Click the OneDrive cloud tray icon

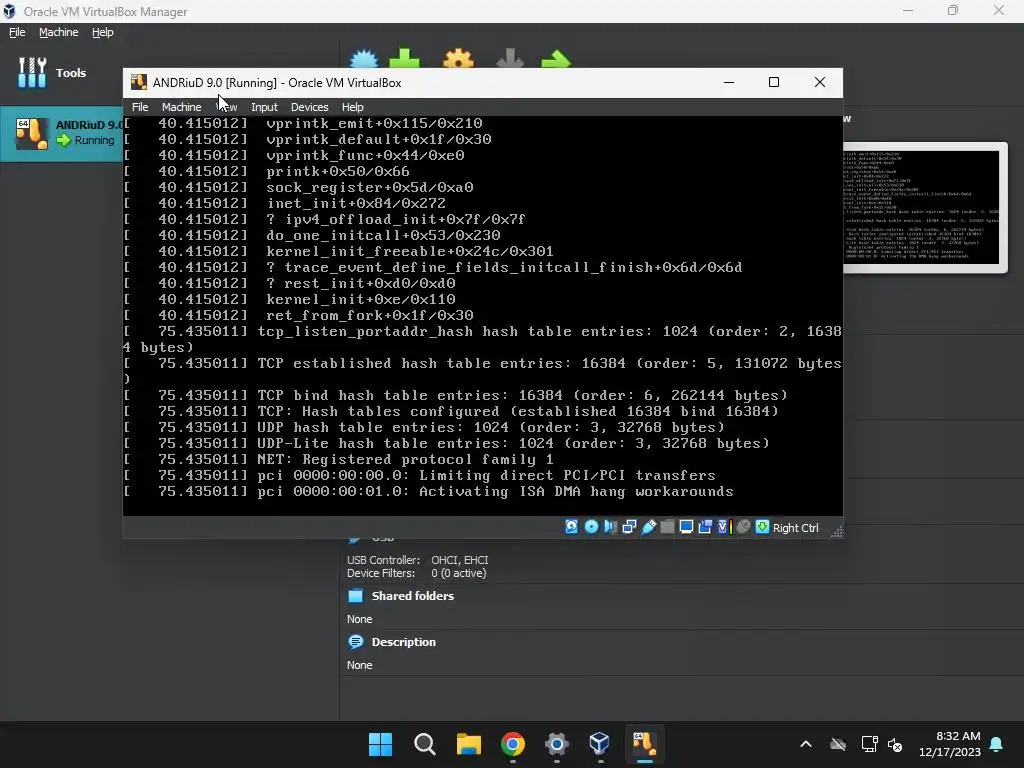[838, 744]
